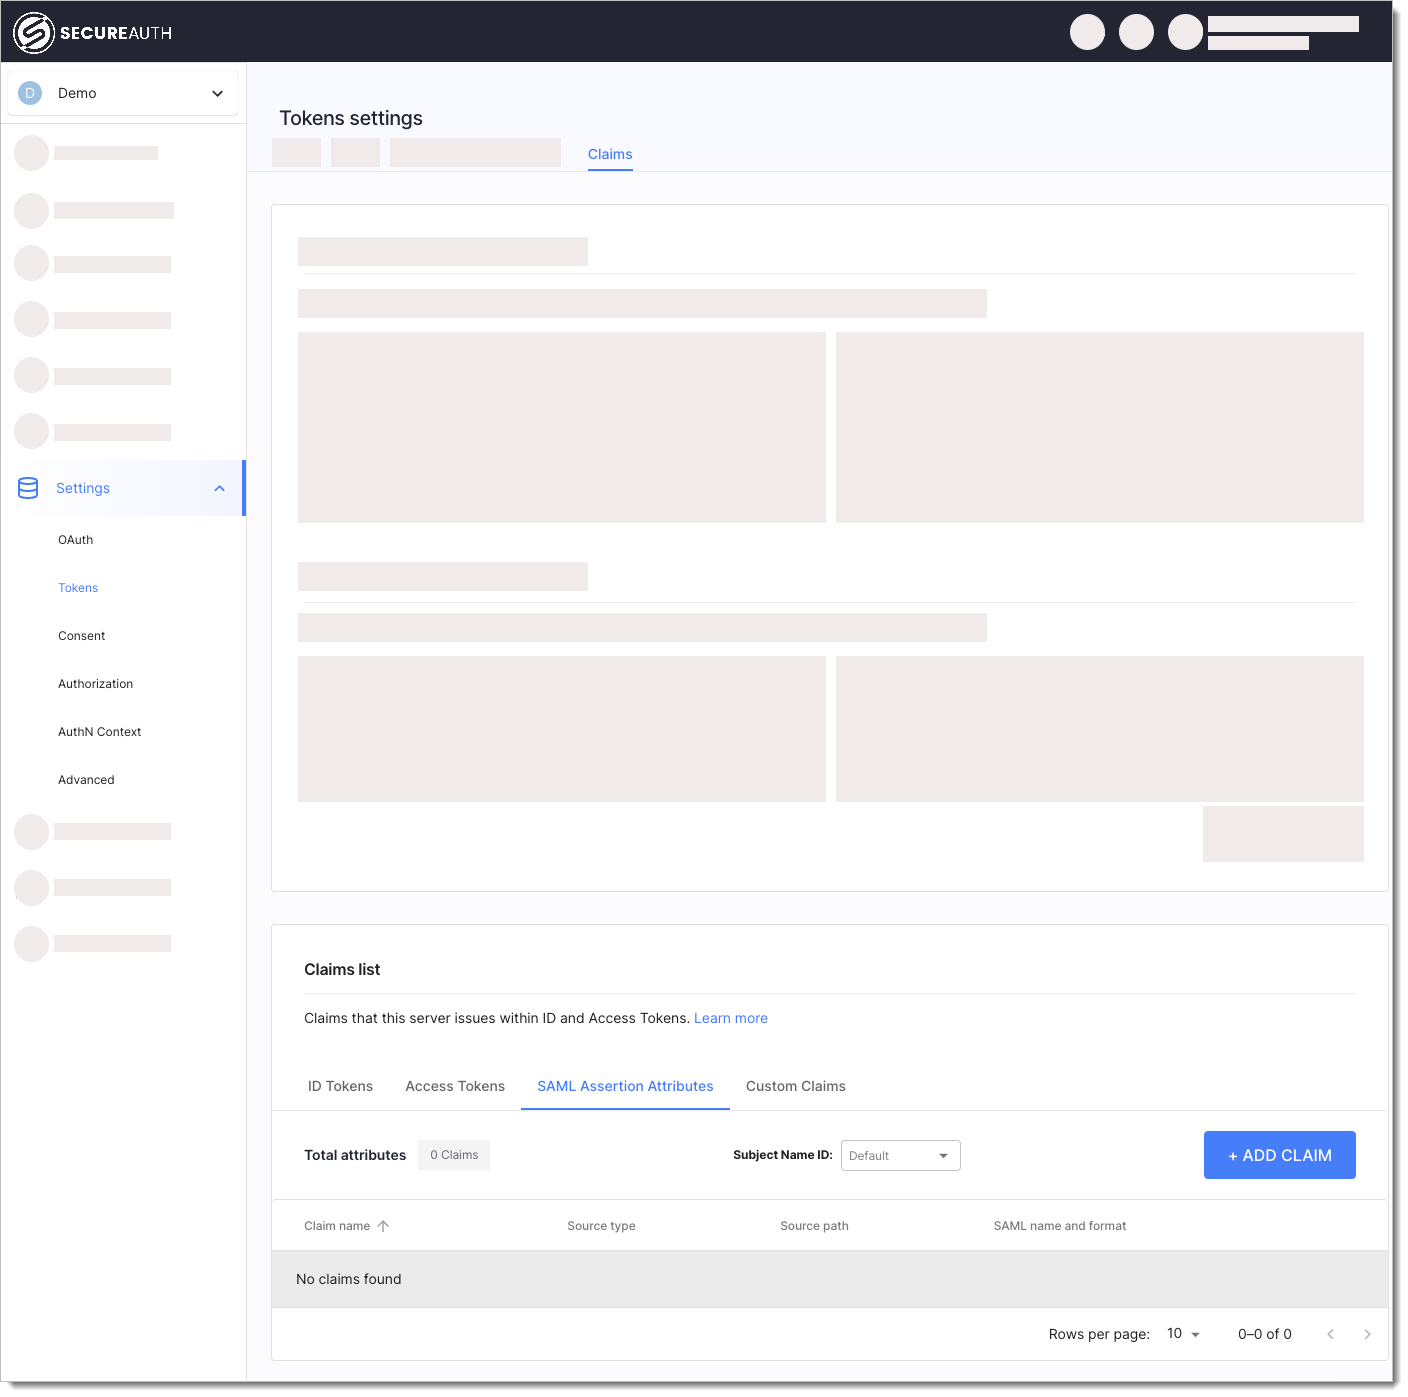This screenshot has width=1408, height=1397.
Task: Click the Total attributes label
Action: [x=355, y=1155]
